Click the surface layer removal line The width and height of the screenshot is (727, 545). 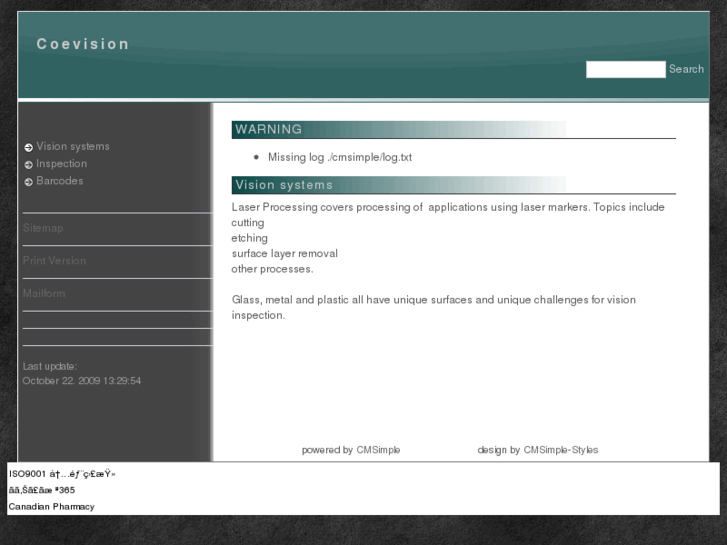point(285,253)
